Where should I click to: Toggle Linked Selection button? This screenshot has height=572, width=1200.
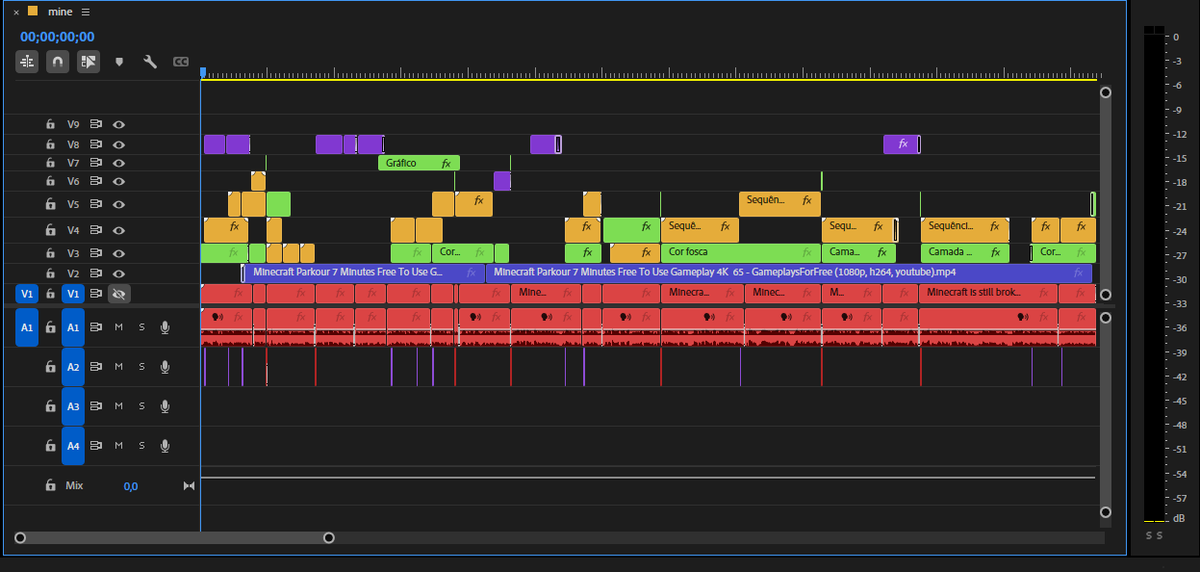88,62
